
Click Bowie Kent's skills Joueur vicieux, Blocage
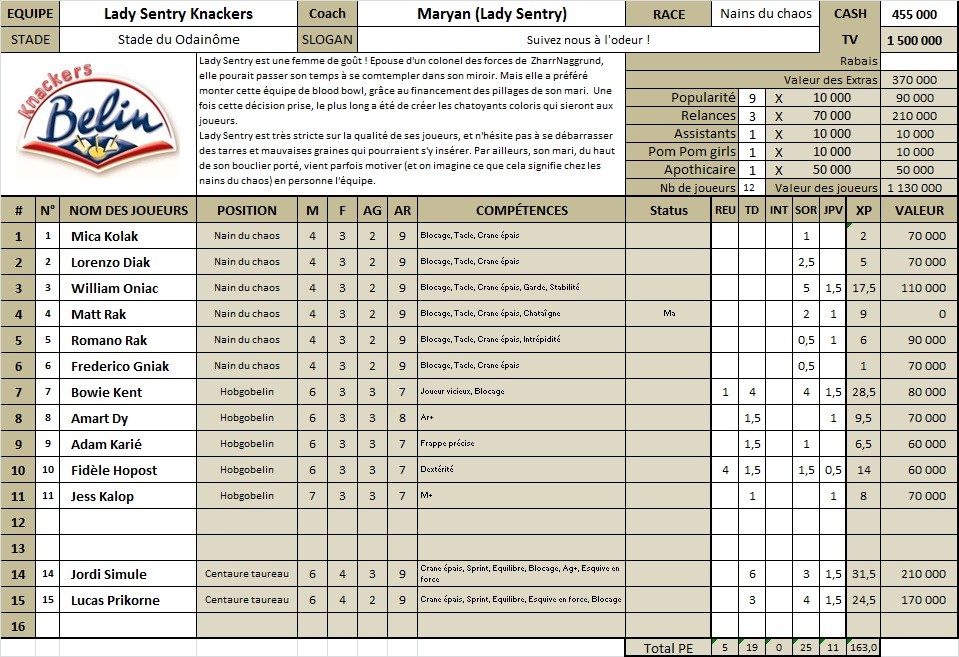(x=521, y=392)
